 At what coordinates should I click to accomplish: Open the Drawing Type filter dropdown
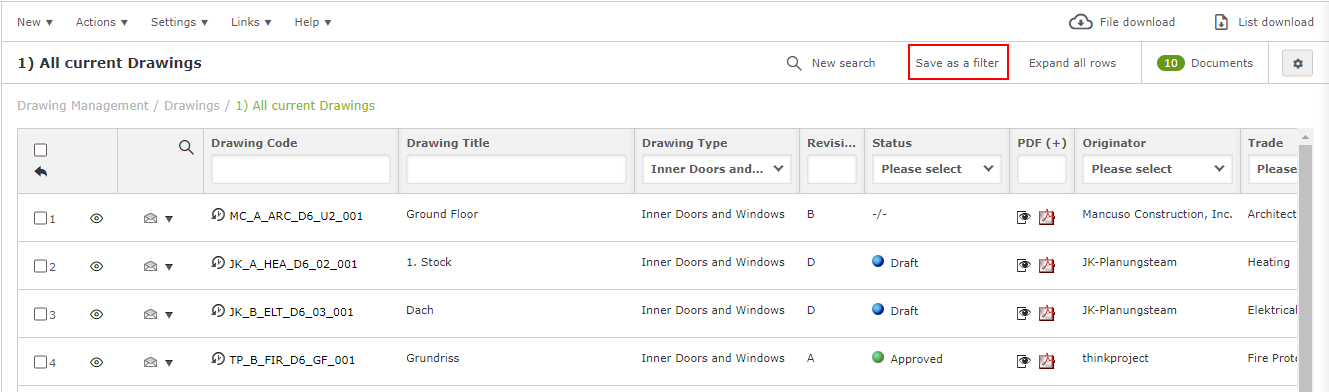[716, 169]
